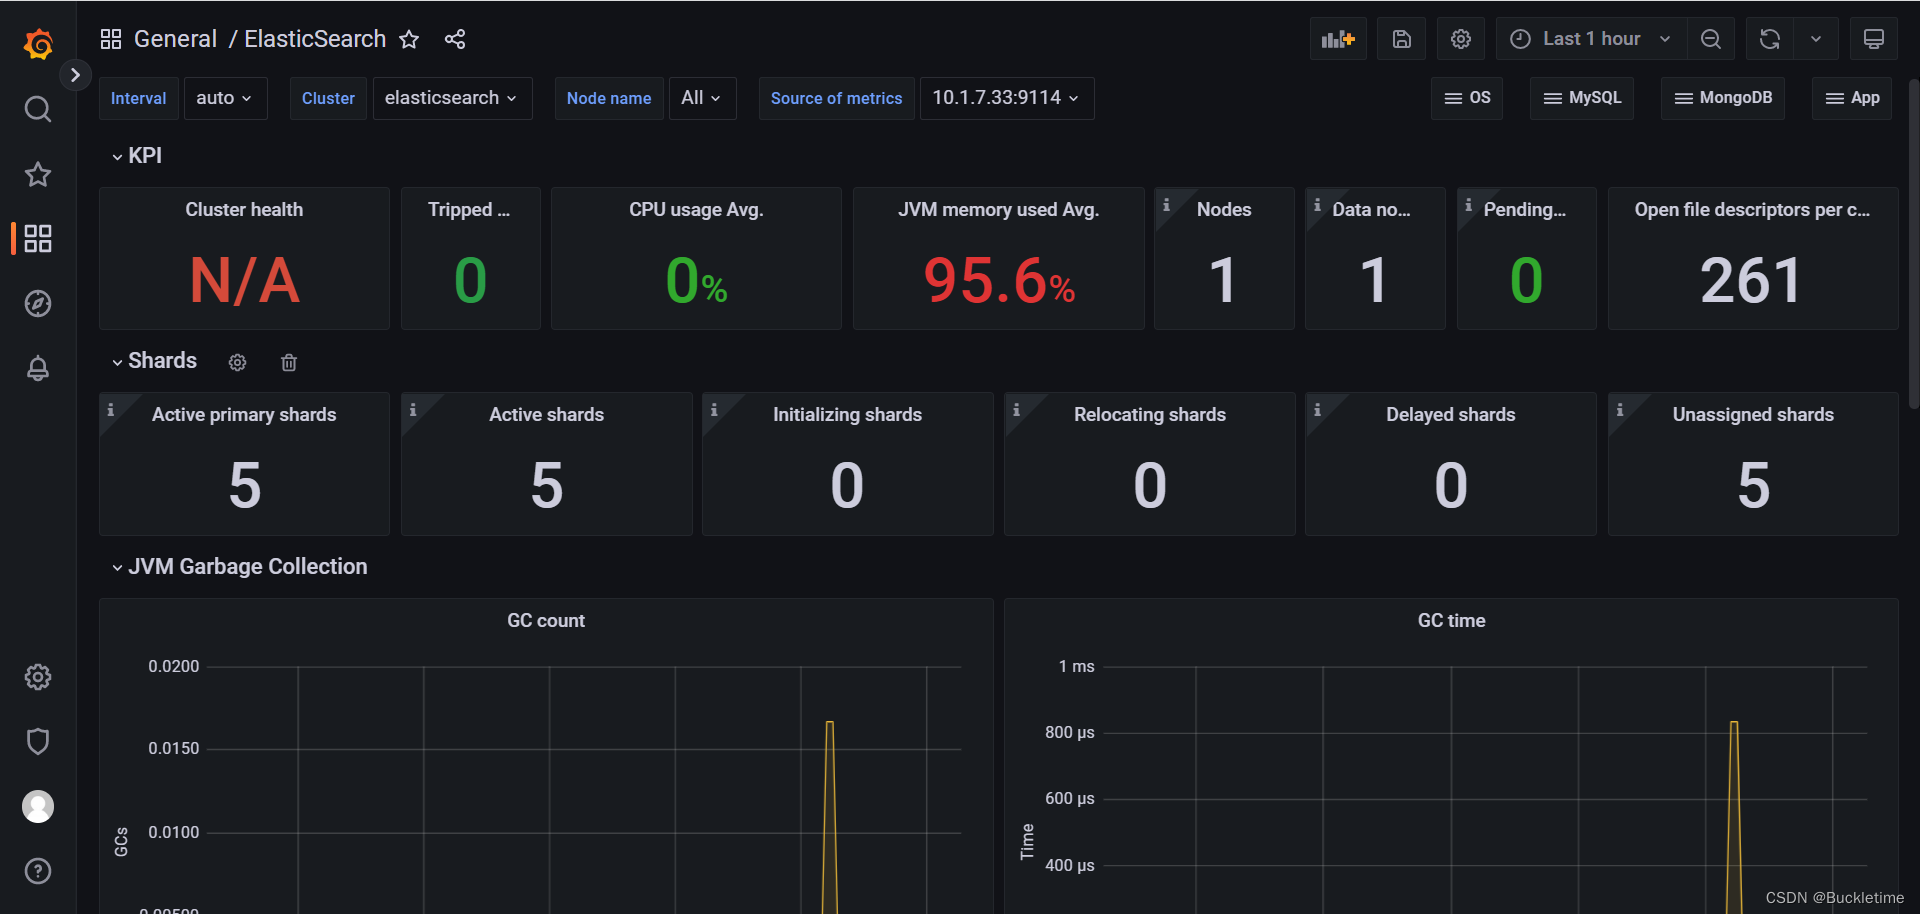The height and width of the screenshot is (914, 1920).
Task: Open the GC time panel title
Action: pos(1451,620)
